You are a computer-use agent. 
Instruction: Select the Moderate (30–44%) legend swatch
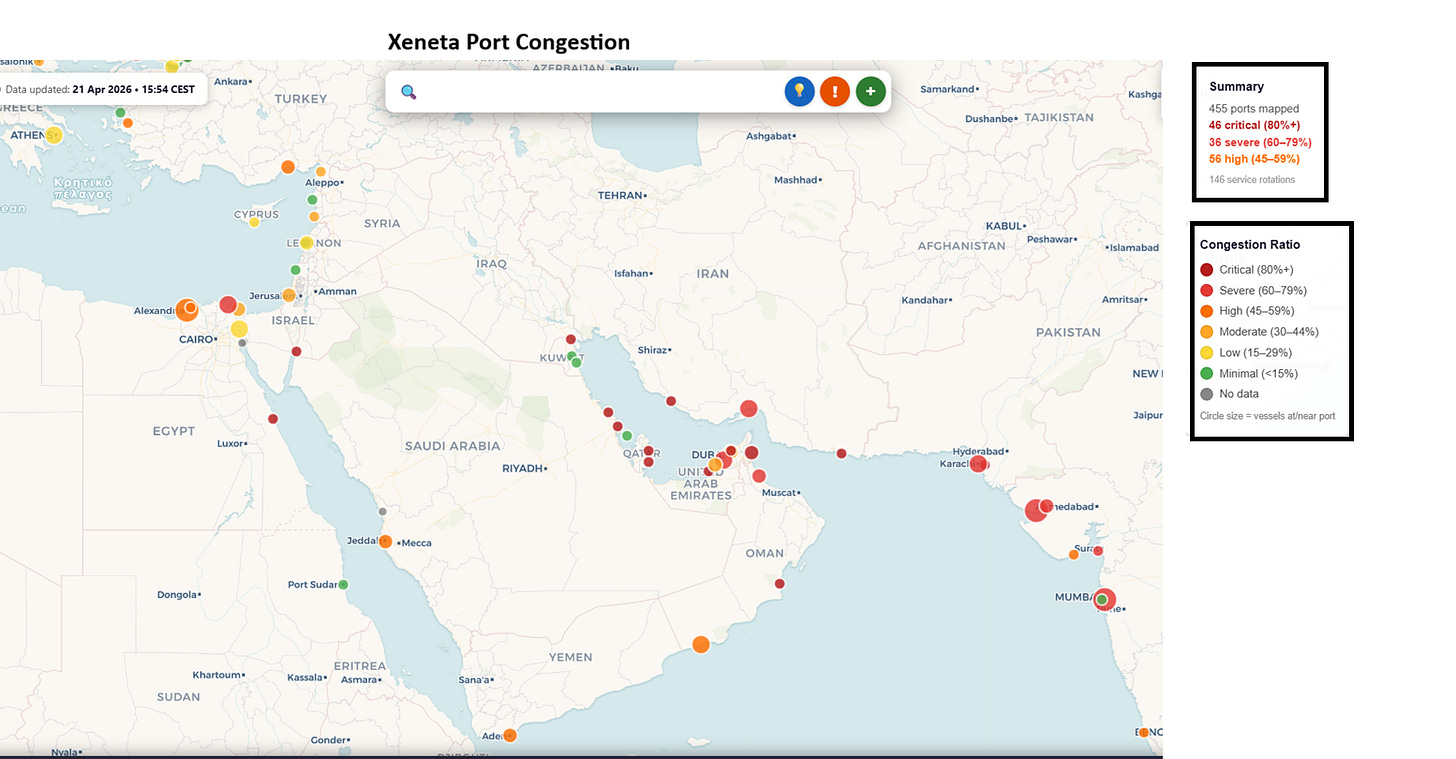[x=1207, y=332]
